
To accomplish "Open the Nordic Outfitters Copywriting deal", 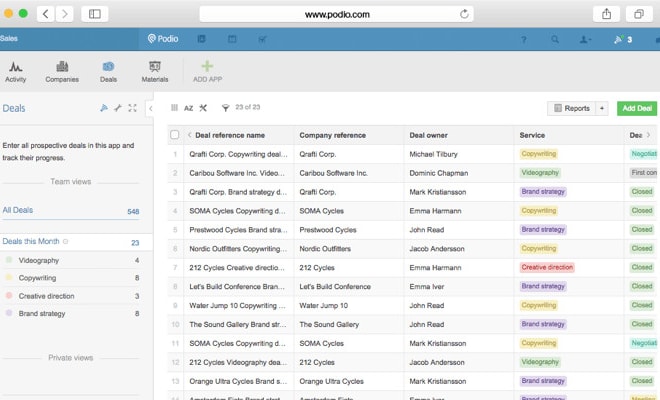I will [238, 249].
